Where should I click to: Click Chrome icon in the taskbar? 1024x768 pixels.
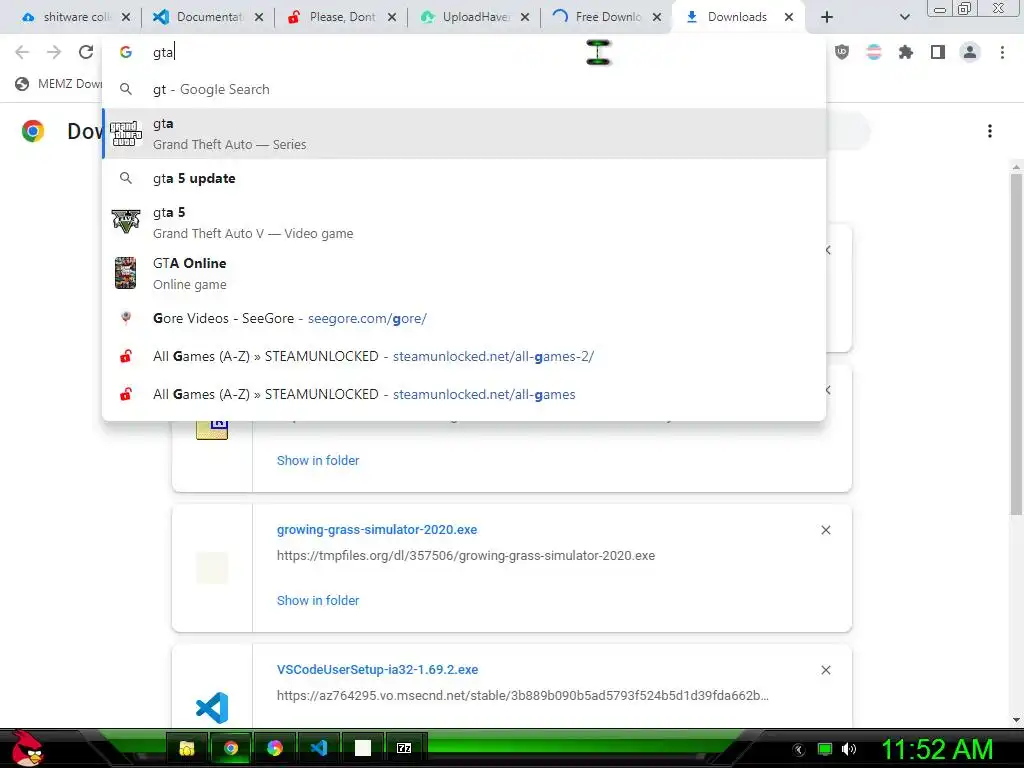click(x=231, y=748)
